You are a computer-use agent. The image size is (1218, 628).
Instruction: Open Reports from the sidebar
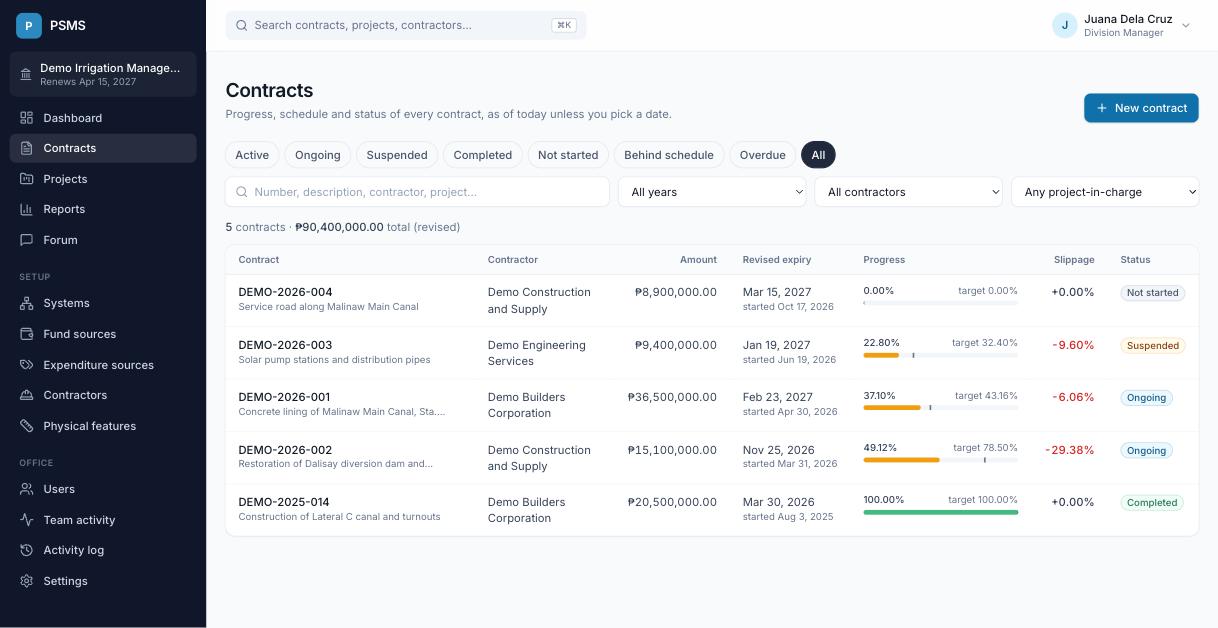[103, 209]
